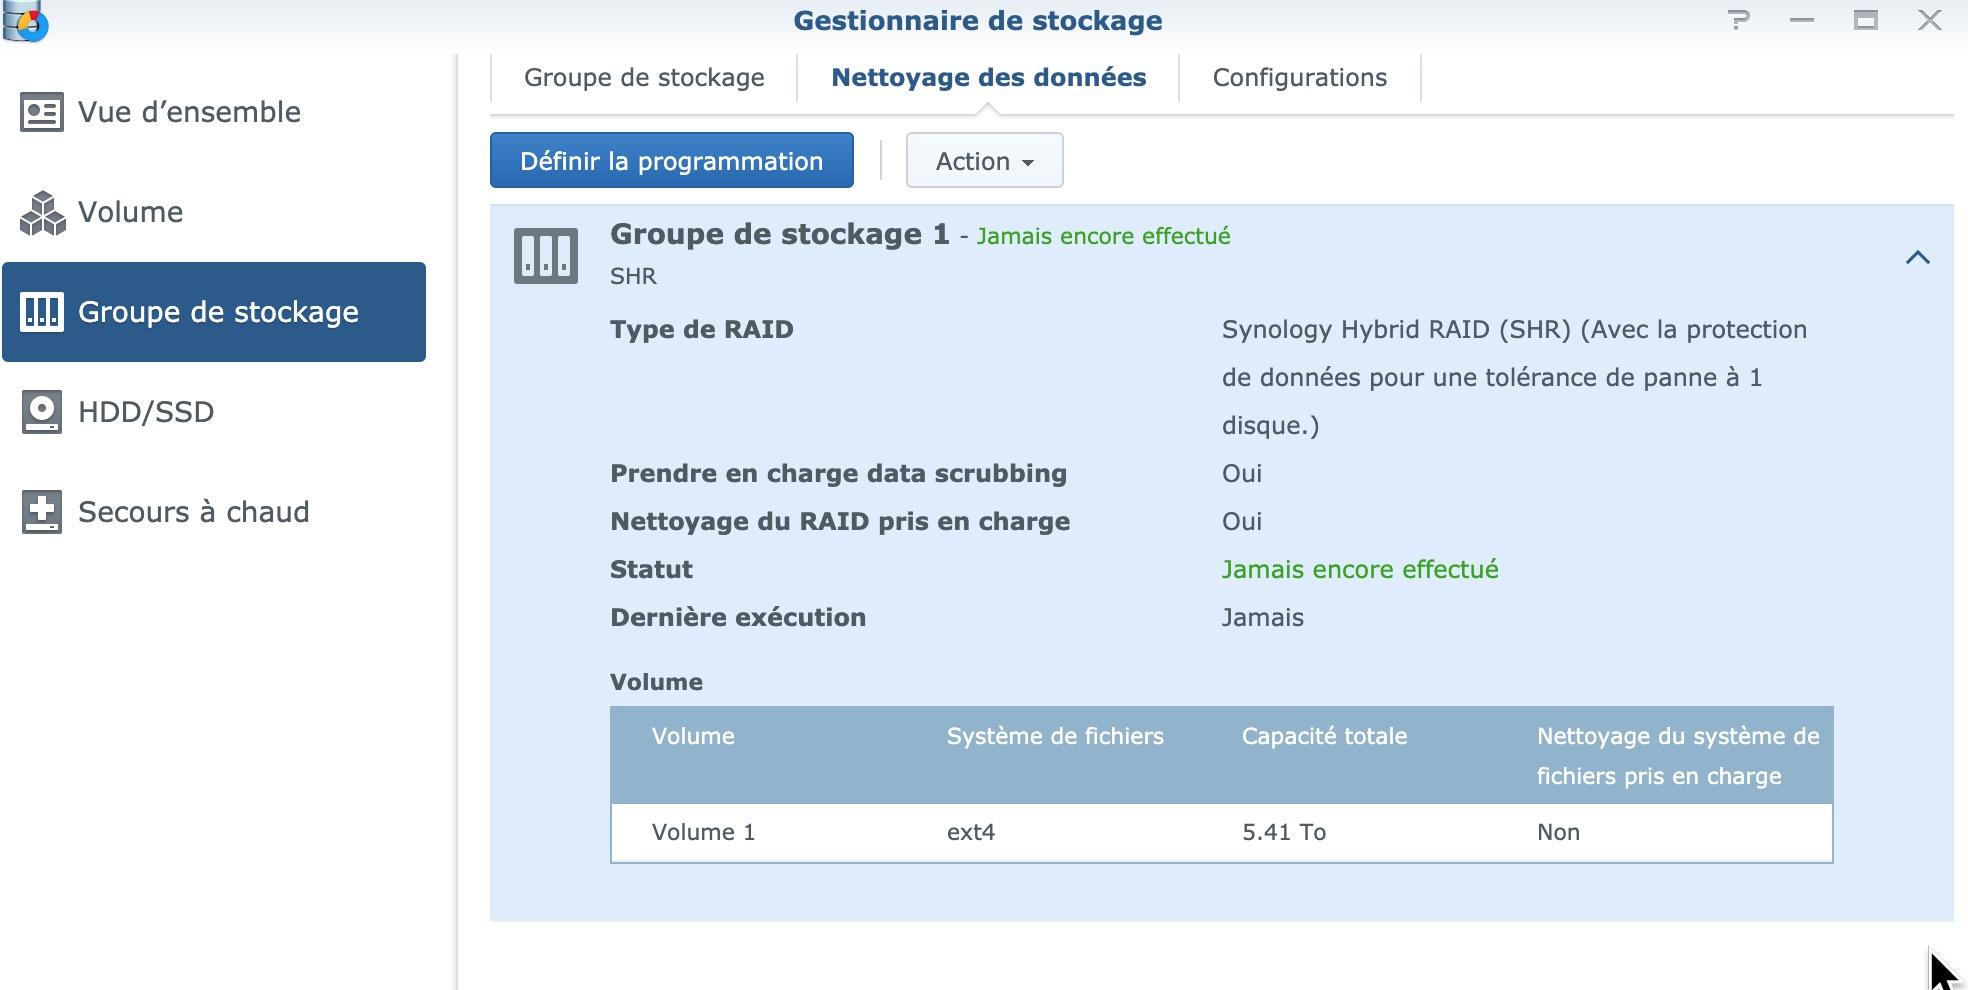
Task: Collapse the Groupe de stockage 1 panel
Action: (x=1917, y=258)
